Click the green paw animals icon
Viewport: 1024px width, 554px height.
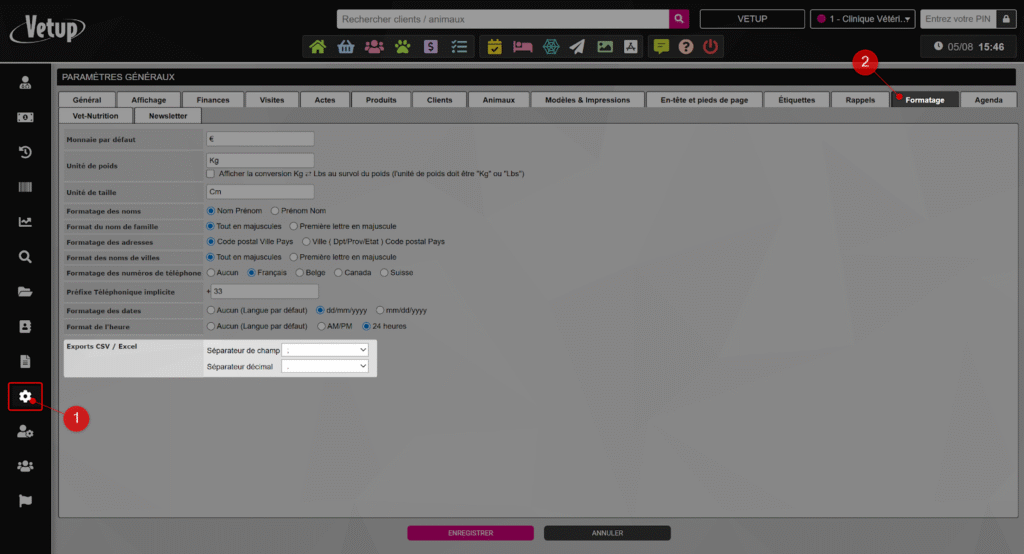pyautogui.click(x=402, y=47)
